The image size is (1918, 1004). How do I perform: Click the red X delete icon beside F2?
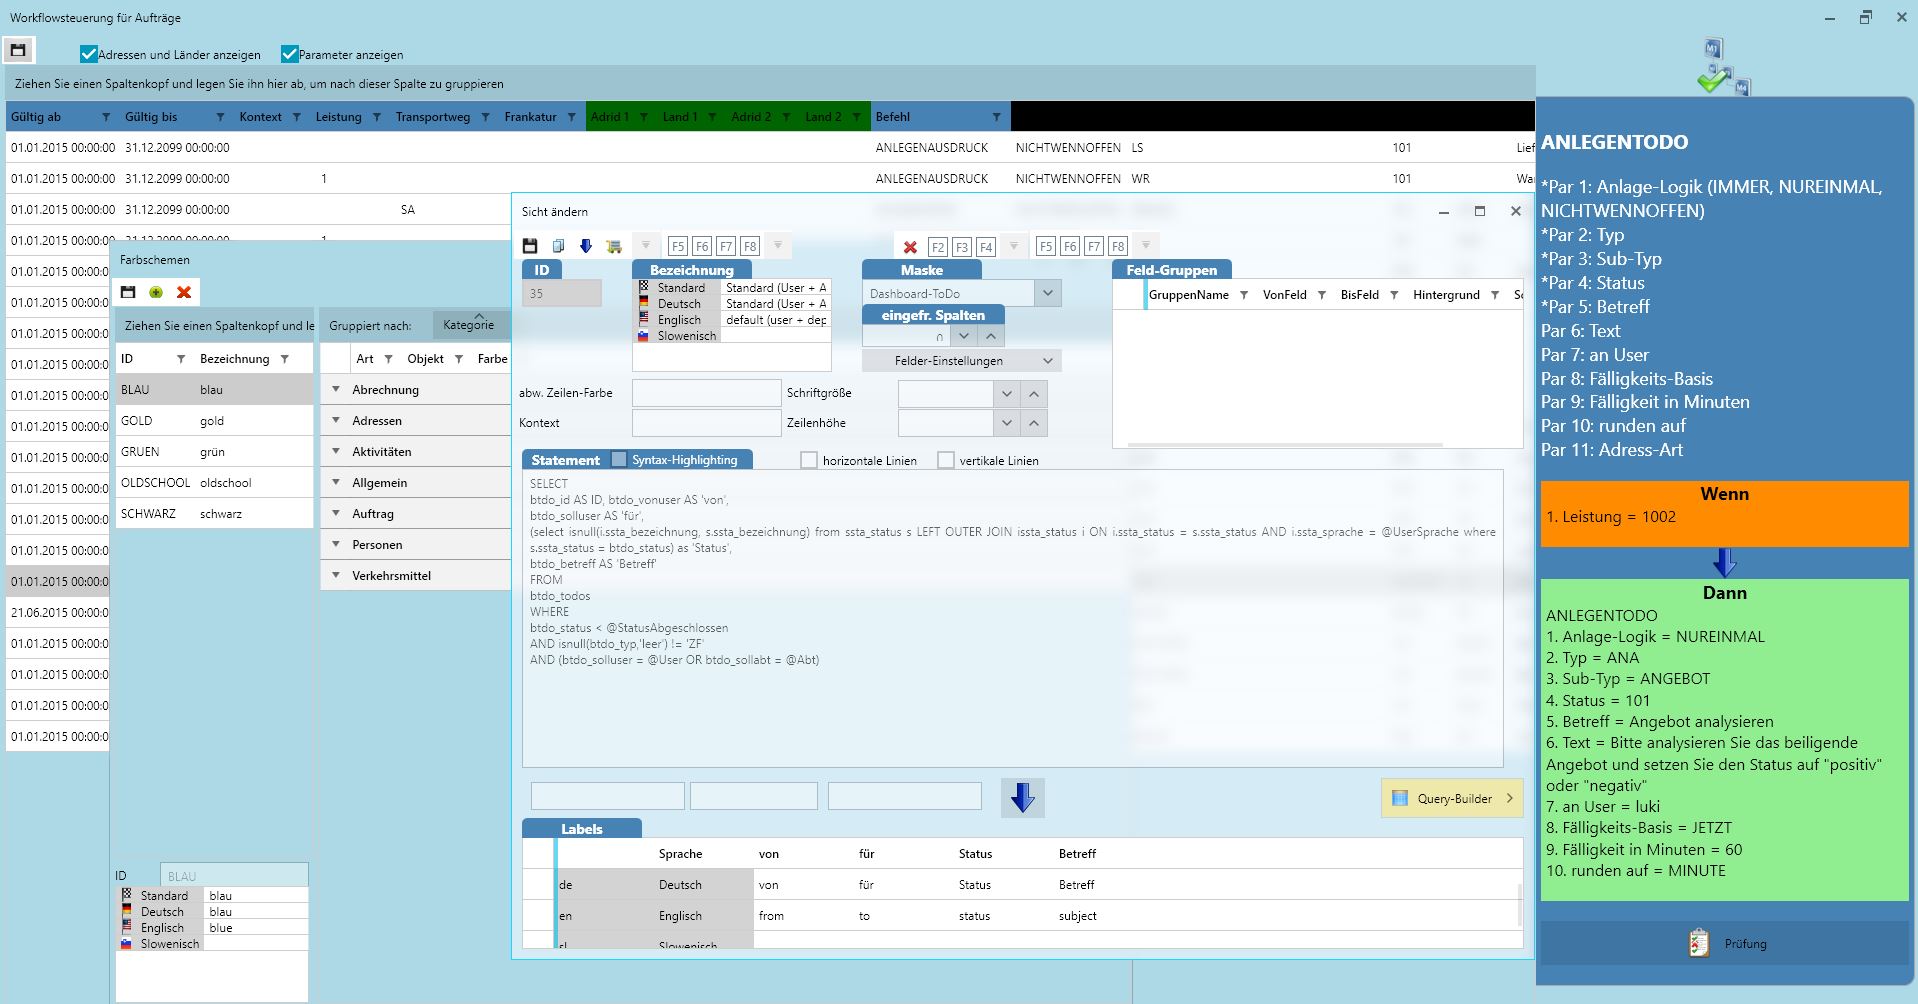(x=910, y=247)
